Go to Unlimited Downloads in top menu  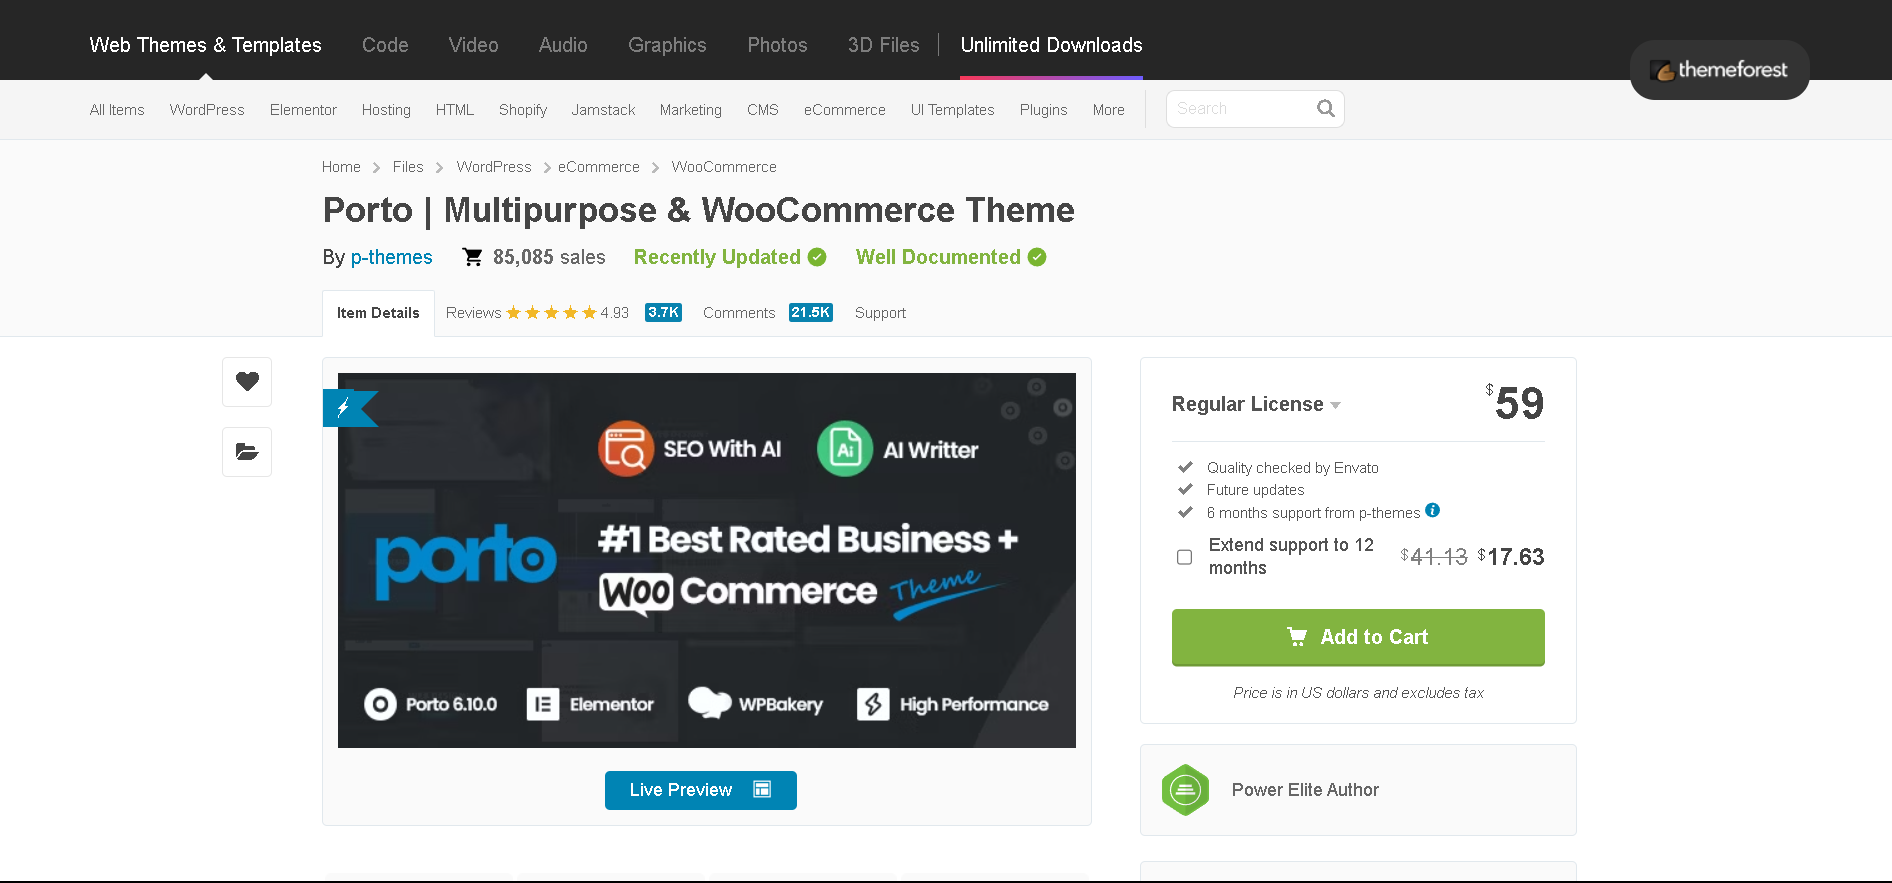[x=1051, y=45]
